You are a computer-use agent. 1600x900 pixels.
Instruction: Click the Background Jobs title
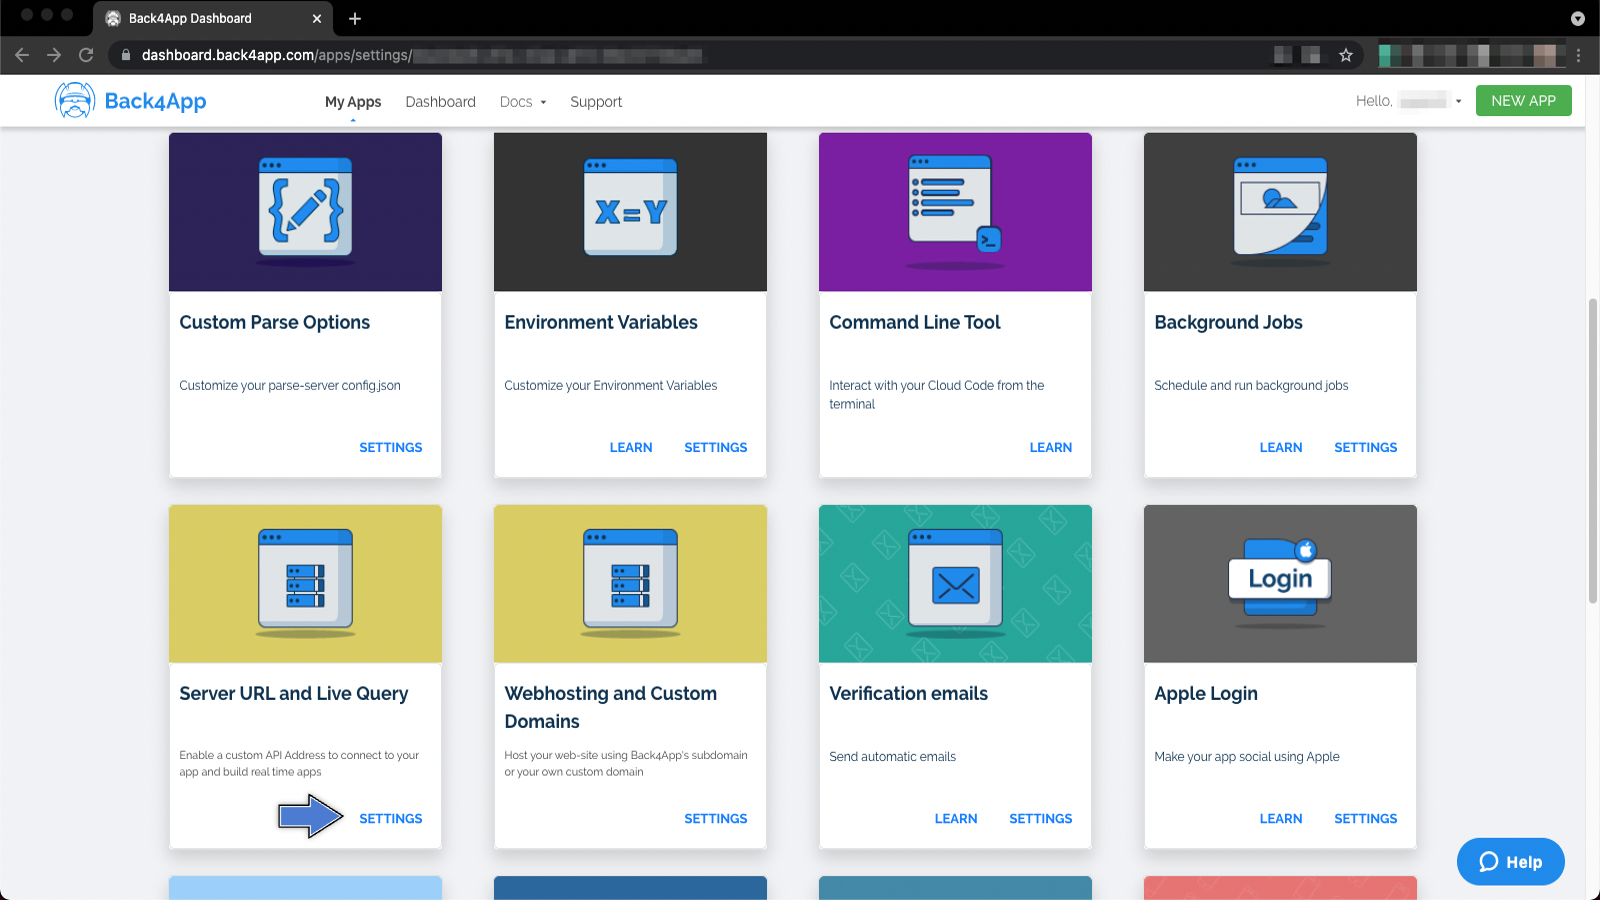click(x=1228, y=322)
